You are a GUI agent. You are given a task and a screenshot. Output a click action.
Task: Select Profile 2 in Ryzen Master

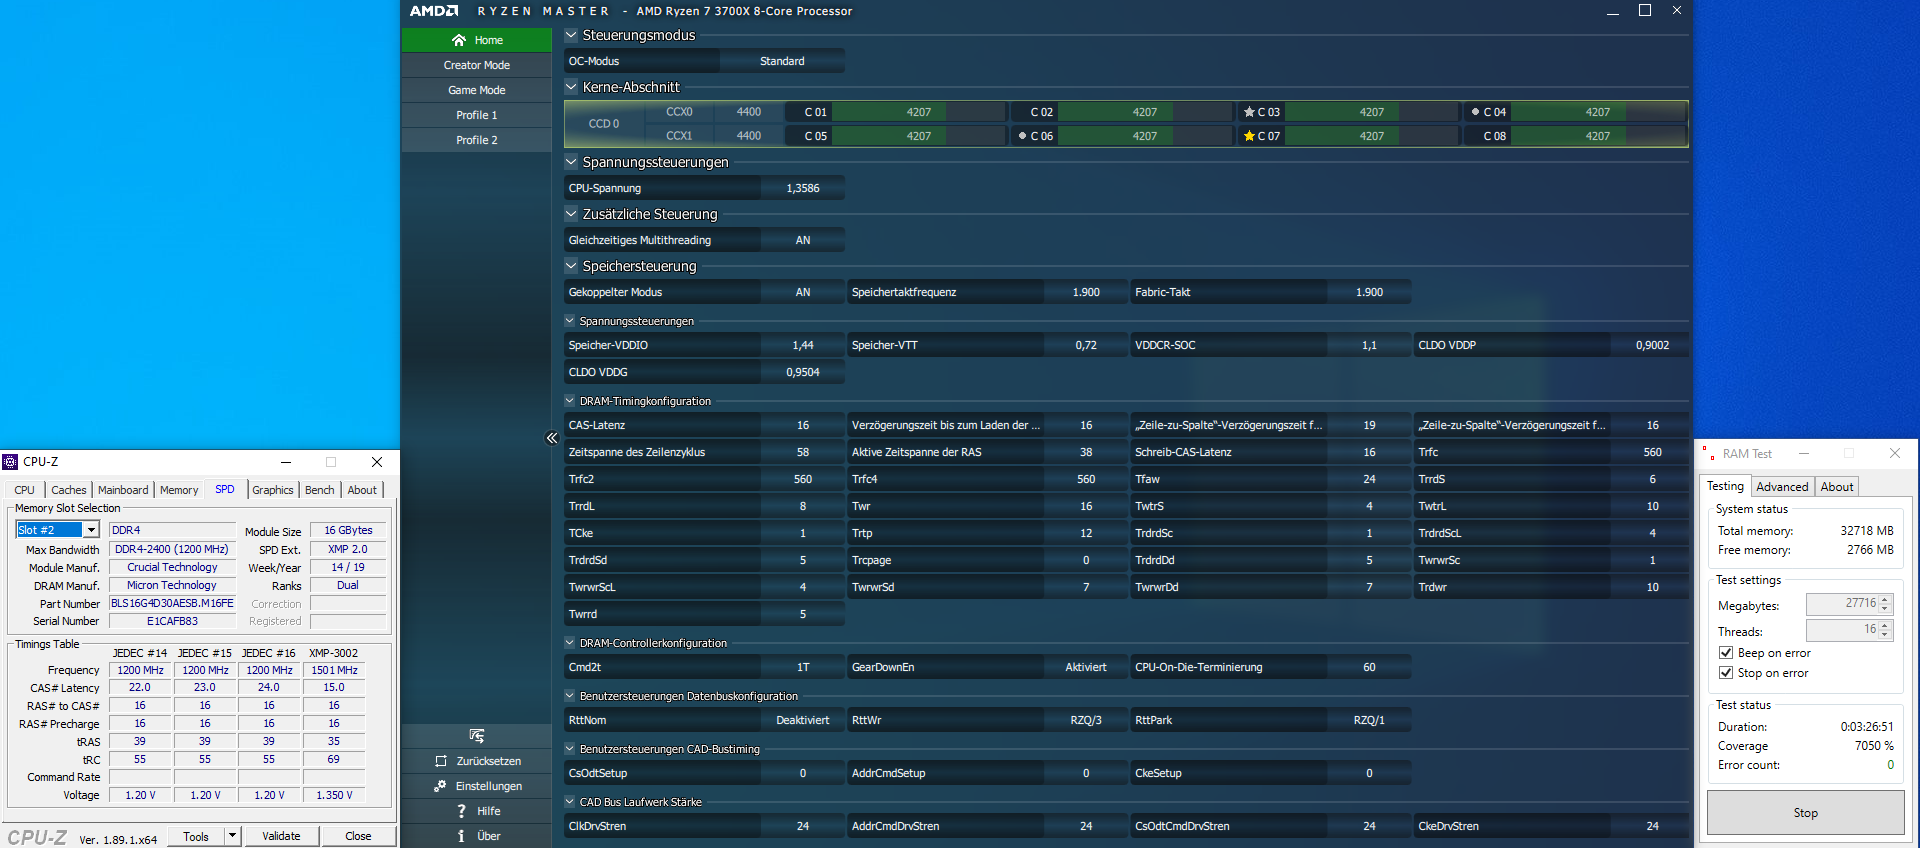[477, 140]
